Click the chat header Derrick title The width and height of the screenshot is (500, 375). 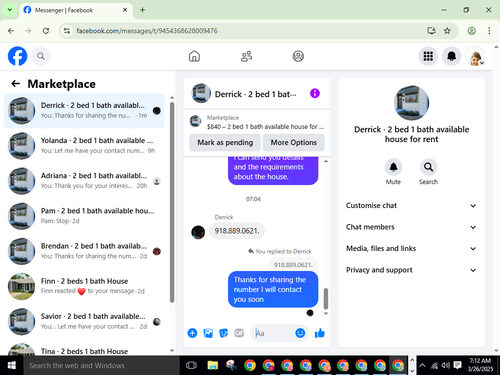click(256, 94)
